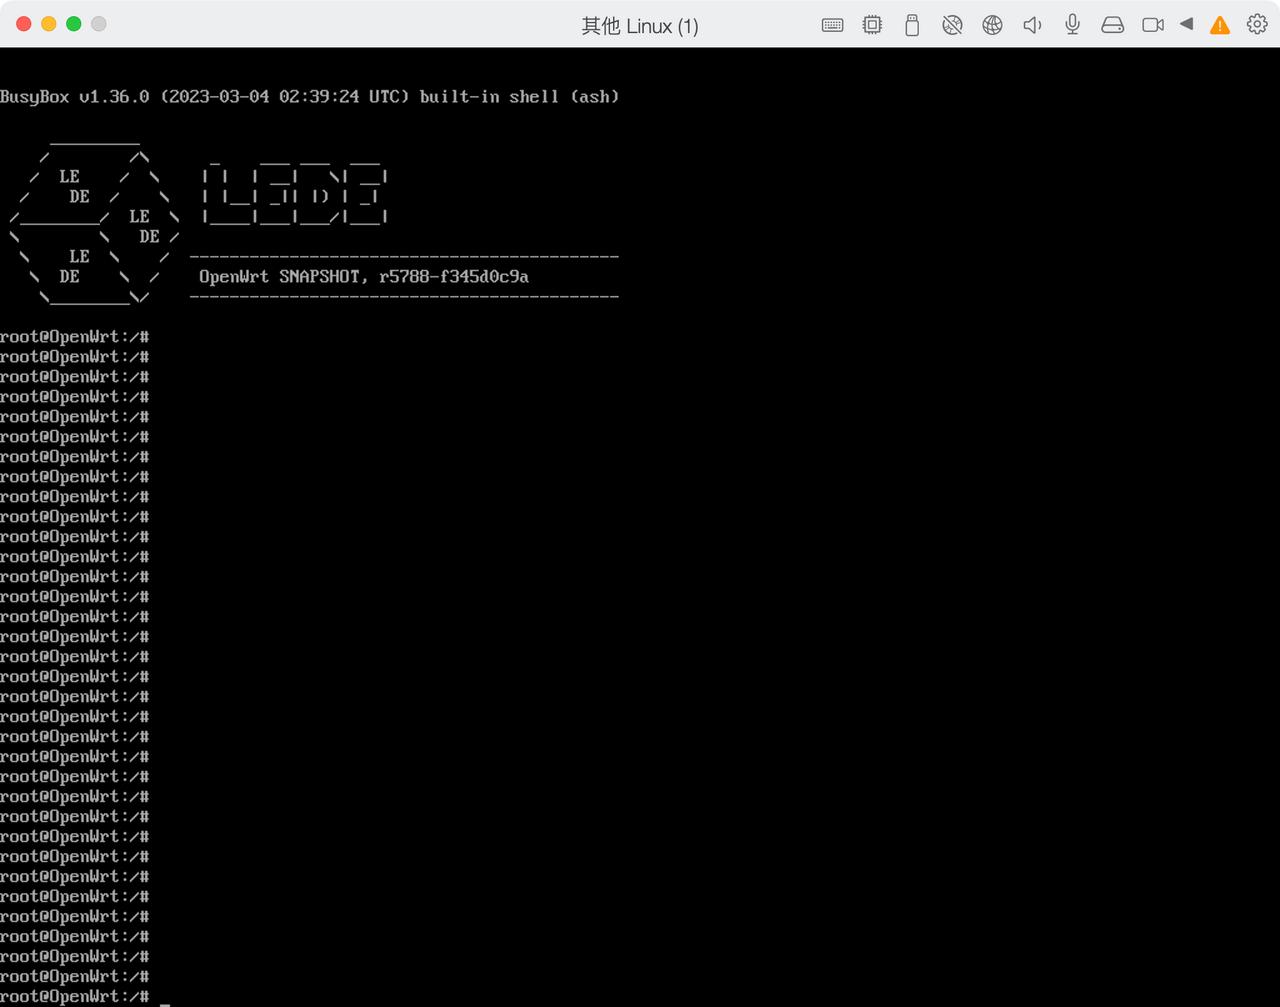Viewport: 1280px width, 1007px height.
Task: Click the green full-screen window button
Action: tap(74, 24)
